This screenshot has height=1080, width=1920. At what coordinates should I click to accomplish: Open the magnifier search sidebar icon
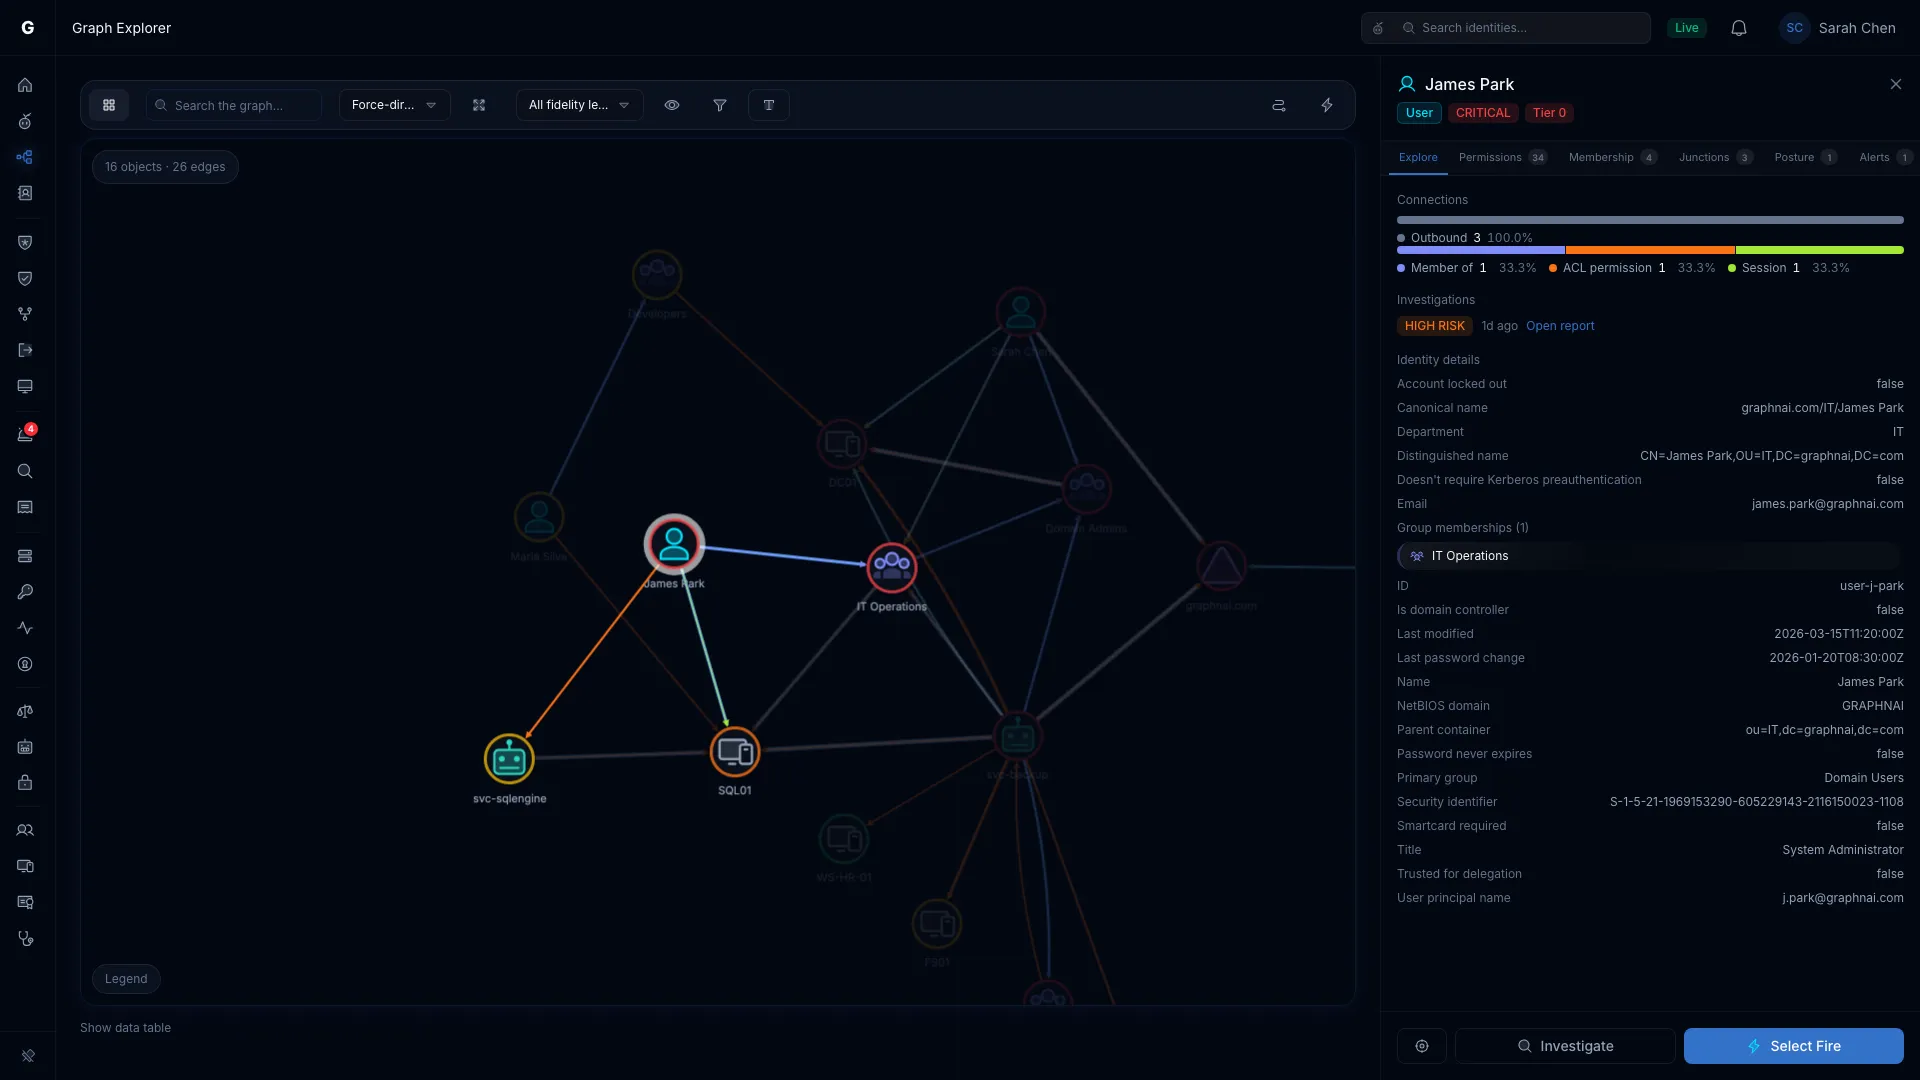pos(25,471)
